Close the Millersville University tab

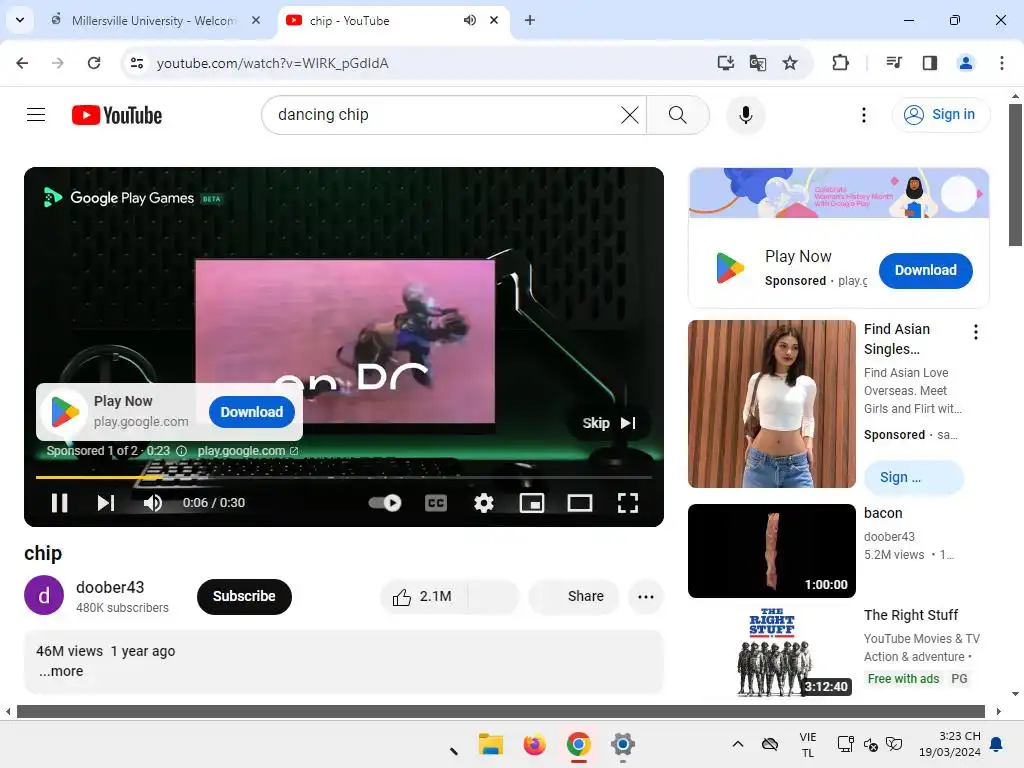coord(256,20)
